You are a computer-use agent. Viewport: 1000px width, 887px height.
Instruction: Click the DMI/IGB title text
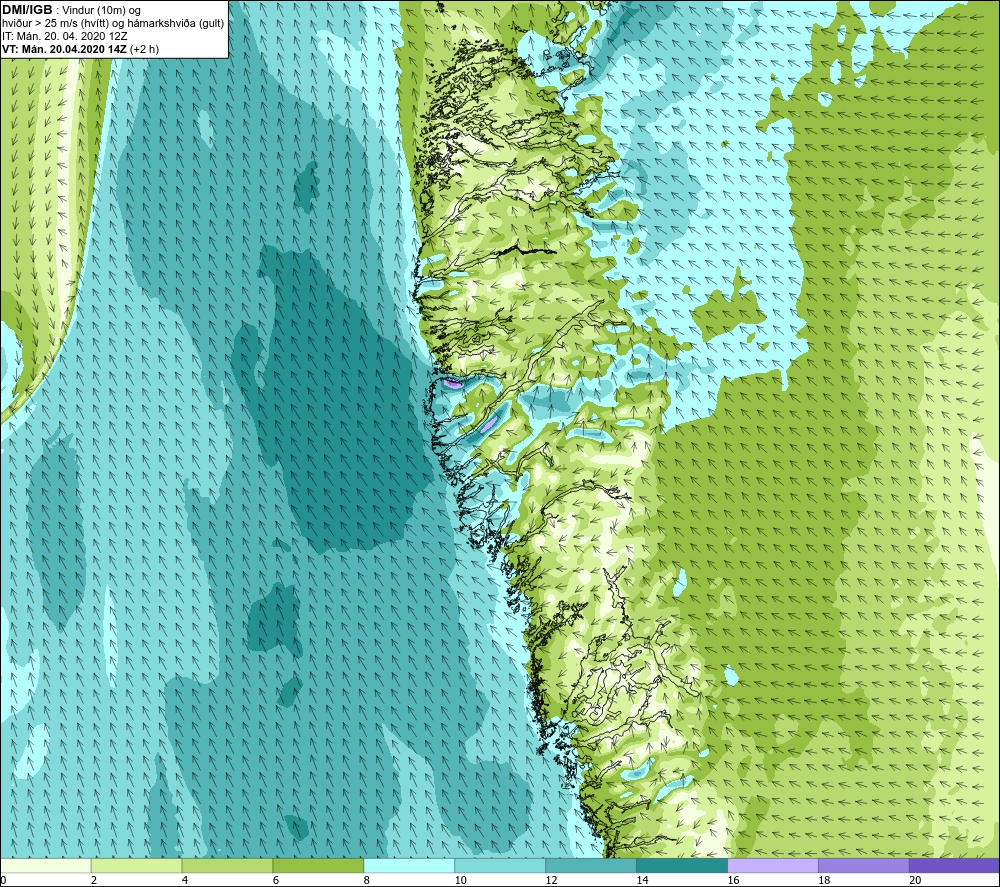27,10
